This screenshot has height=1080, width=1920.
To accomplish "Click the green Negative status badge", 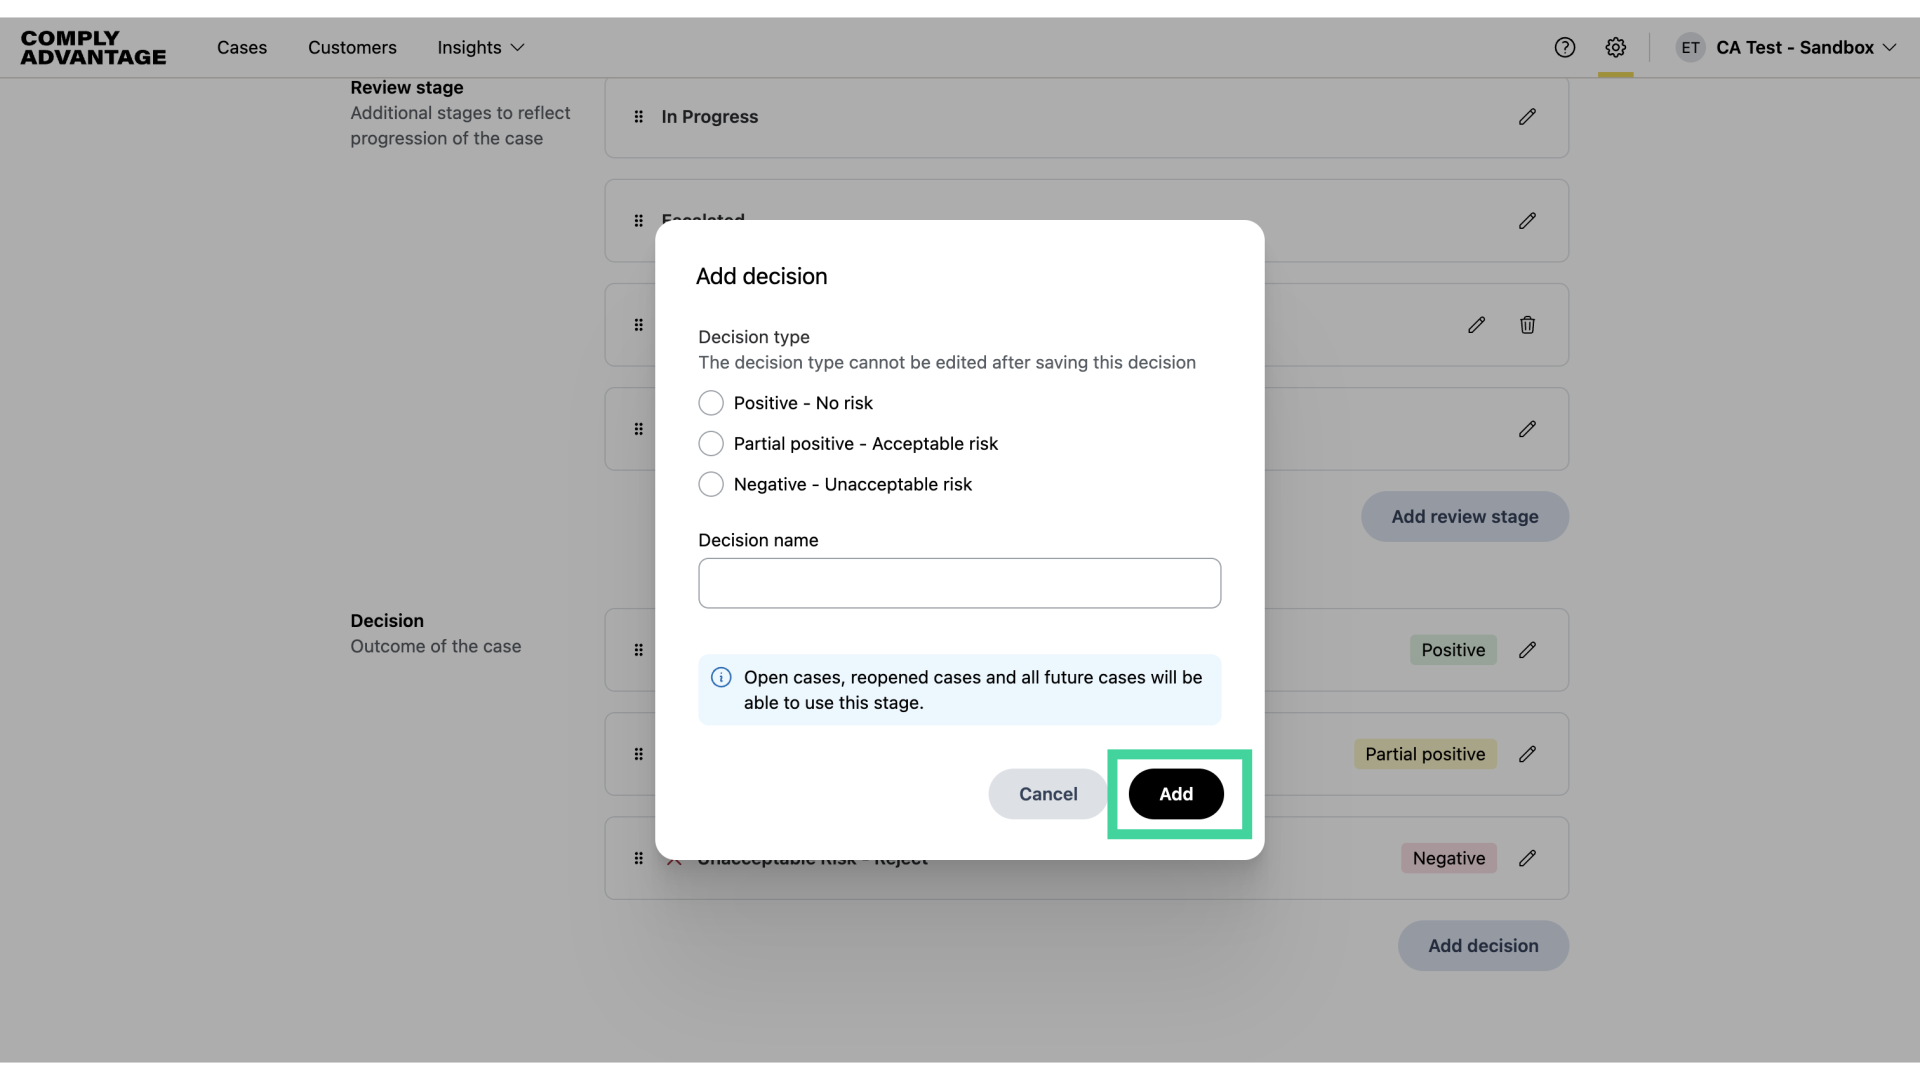I will pos(1449,858).
